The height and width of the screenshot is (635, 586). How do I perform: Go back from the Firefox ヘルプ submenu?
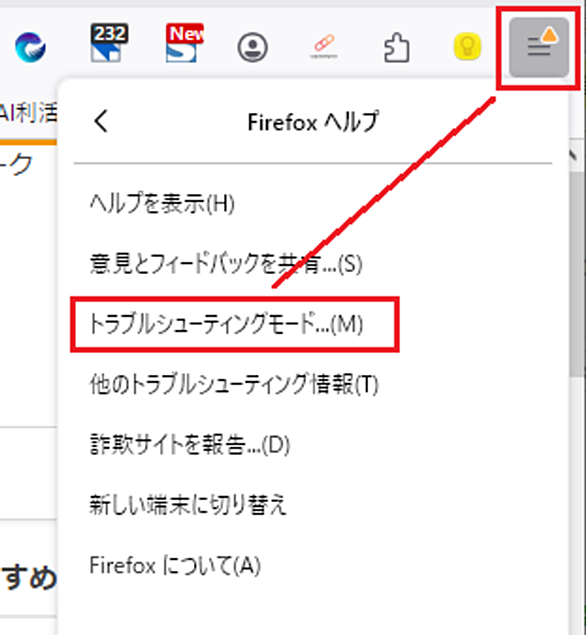tap(101, 121)
